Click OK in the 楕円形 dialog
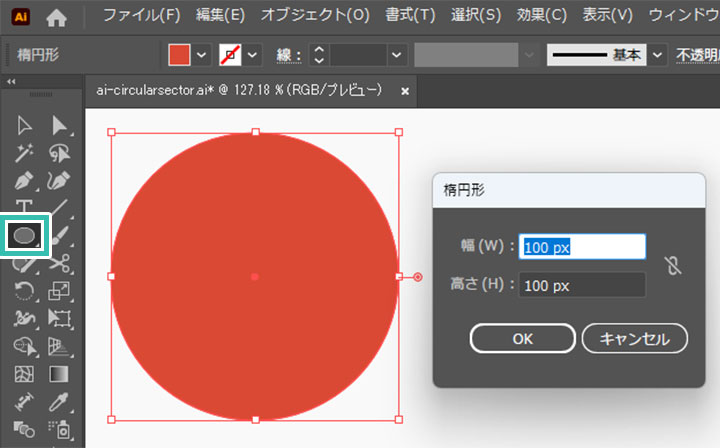 [x=522, y=338]
